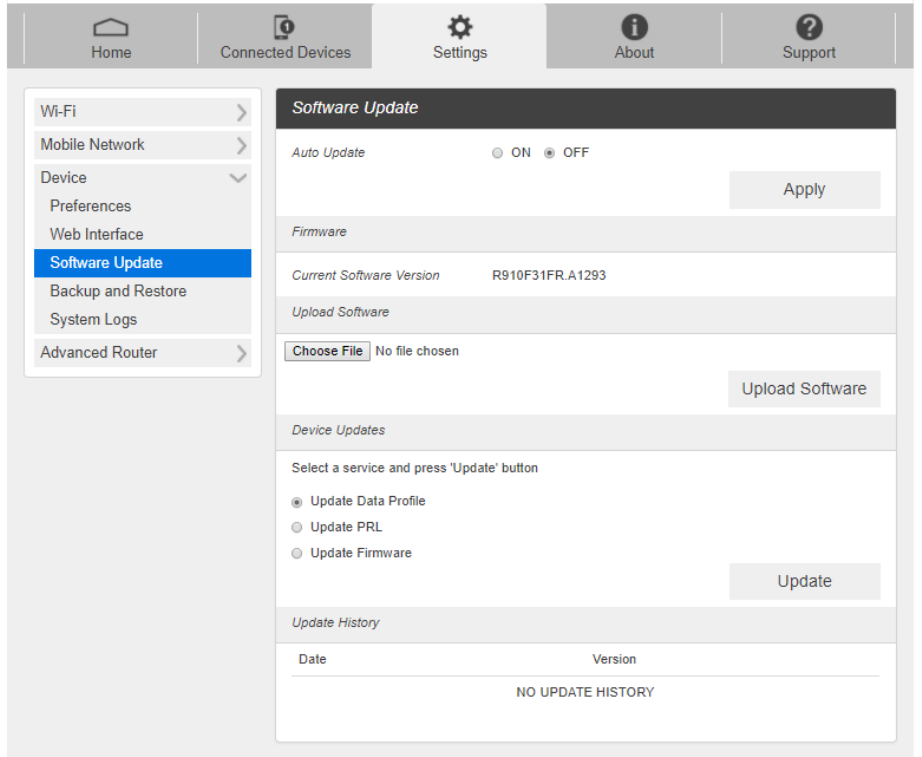Click the 'Current Software Version' label
This screenshot has width=922, height=757.
(366, 275)
